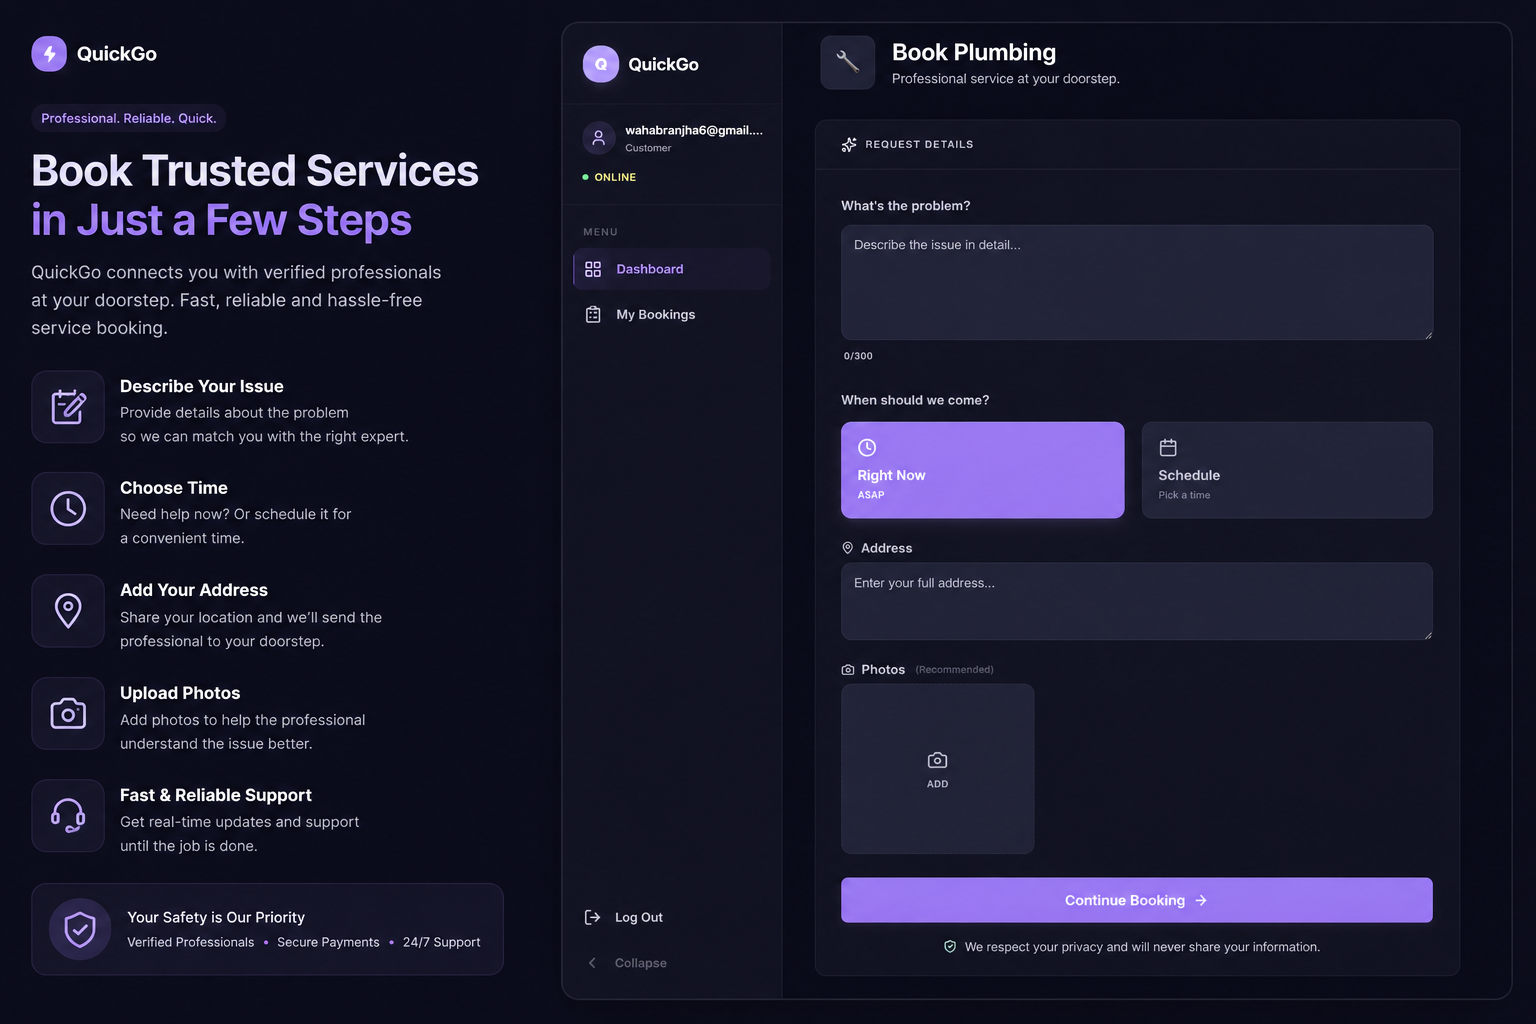Focus the full address input field
The height and width of the screenshot is (1024, 1536).
(1136, 601)
